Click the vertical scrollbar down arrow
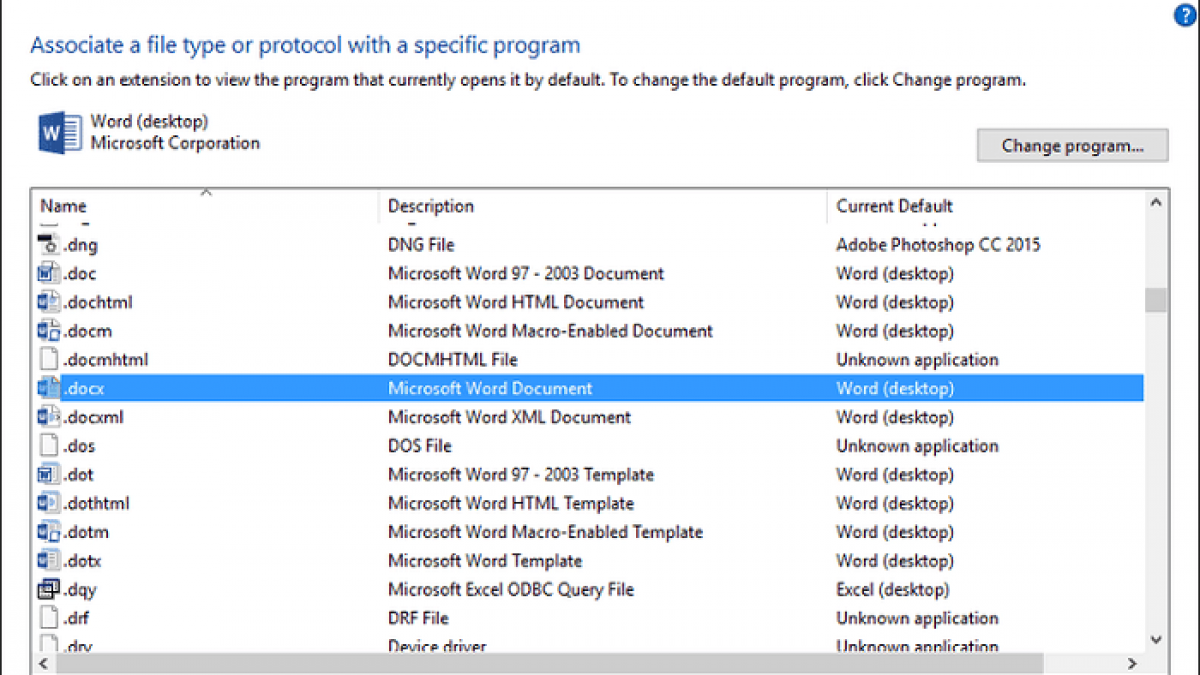1200x675 pixels. pos(1156,639)
